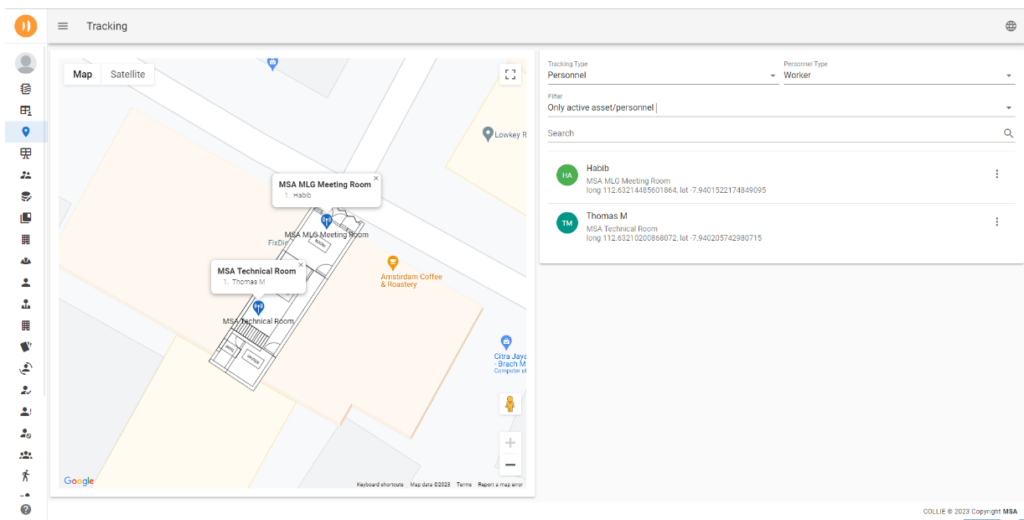The image size is (1024, 520).
Task: Click Report a map error link
Action: click(x=500, y=485)
